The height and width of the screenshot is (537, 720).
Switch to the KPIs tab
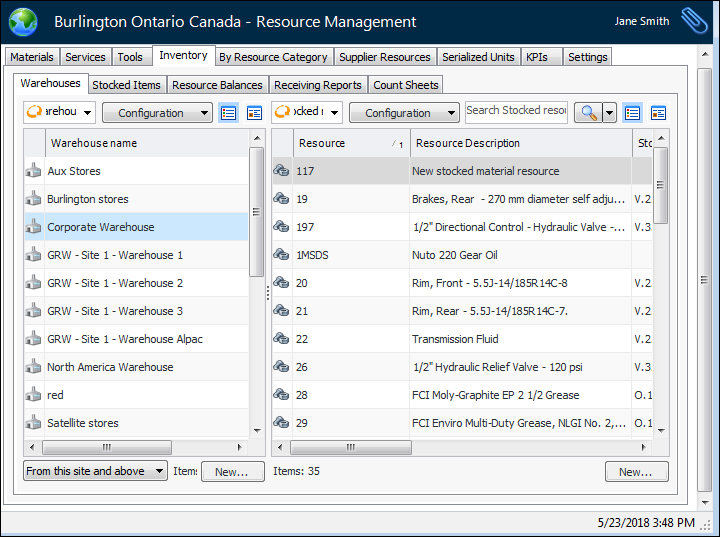[x=537, y=57]
